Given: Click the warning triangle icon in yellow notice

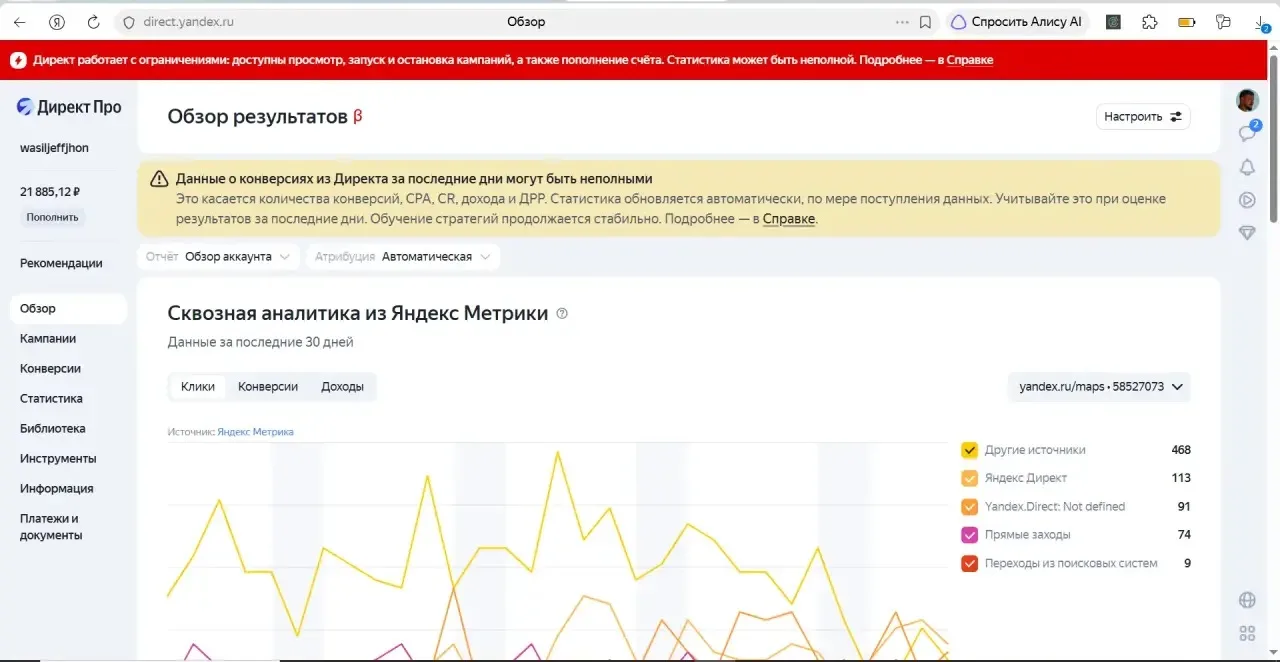Looking at the screenshot, I should (159, 179).
